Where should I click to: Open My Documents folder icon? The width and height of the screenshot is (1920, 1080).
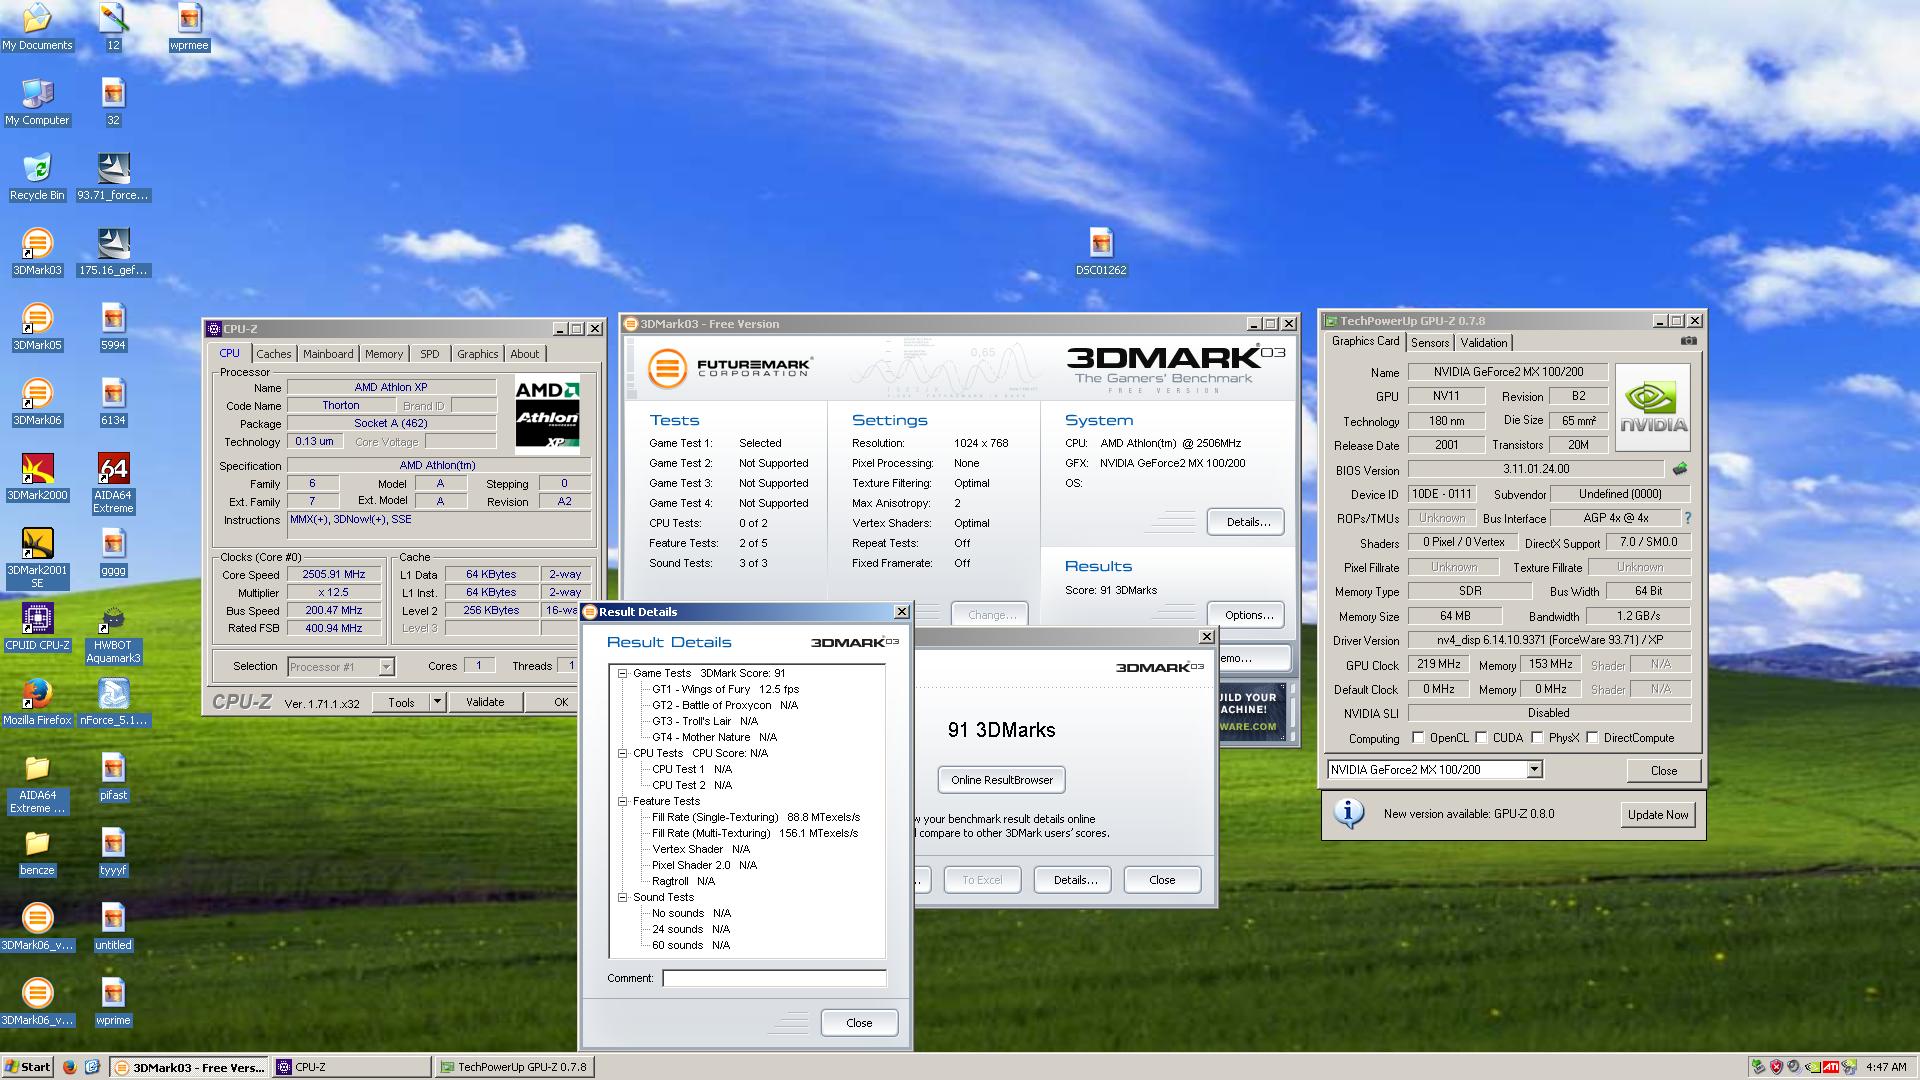pyautogui.click(x=37, y=27)
